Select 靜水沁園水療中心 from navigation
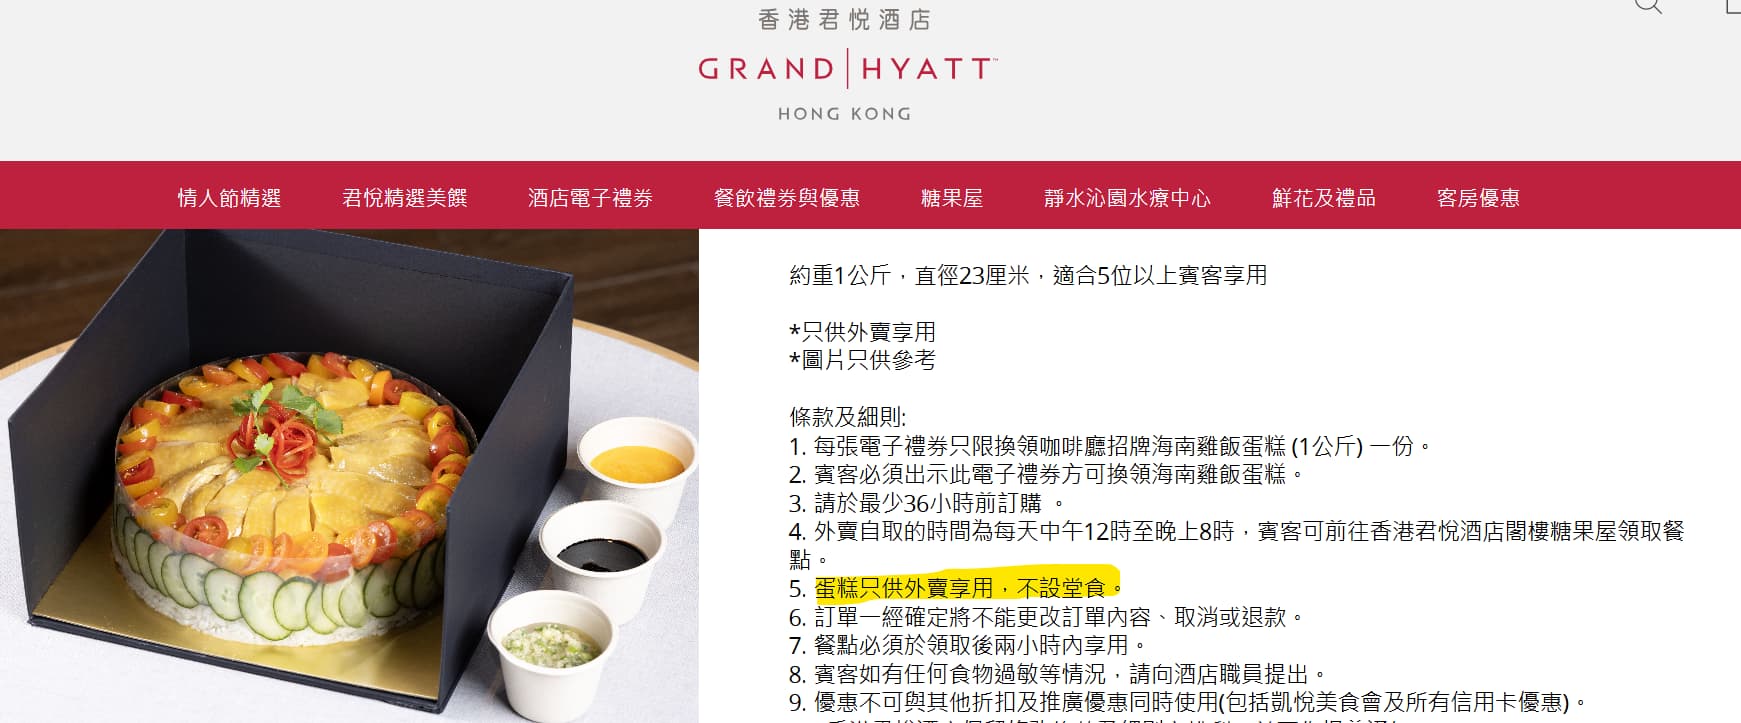The image size is (1741, 723). tap(1127, 198)
